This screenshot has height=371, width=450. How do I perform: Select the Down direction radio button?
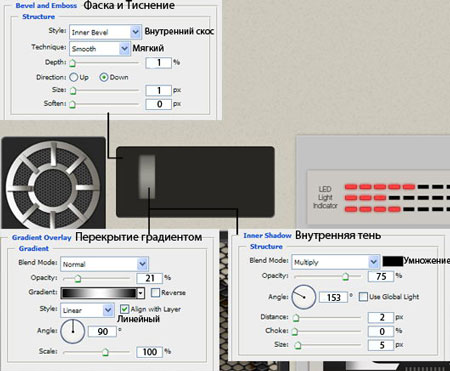[104, 77]
